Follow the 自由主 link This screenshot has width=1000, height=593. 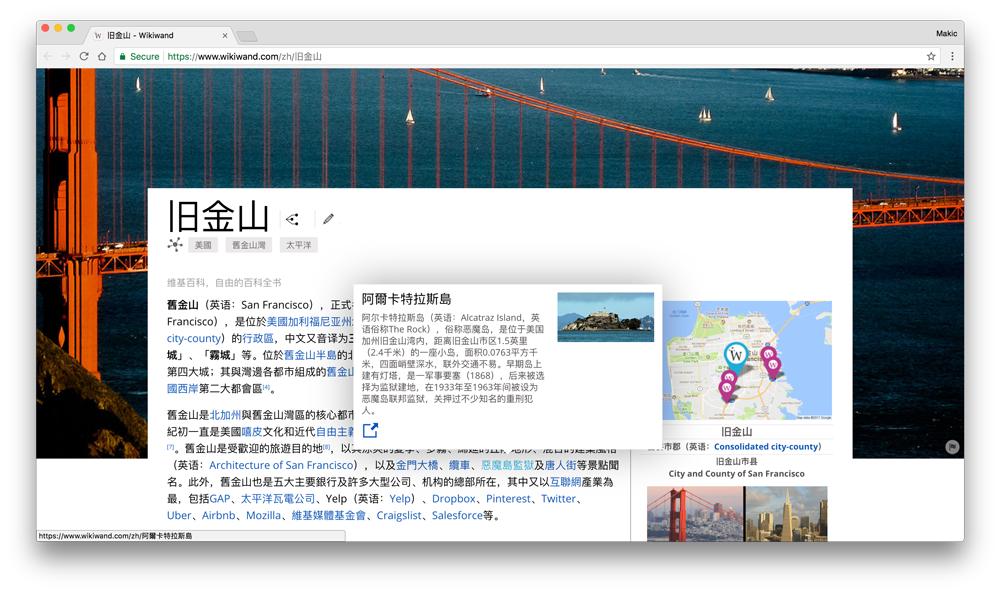click(x=335, y=431)
